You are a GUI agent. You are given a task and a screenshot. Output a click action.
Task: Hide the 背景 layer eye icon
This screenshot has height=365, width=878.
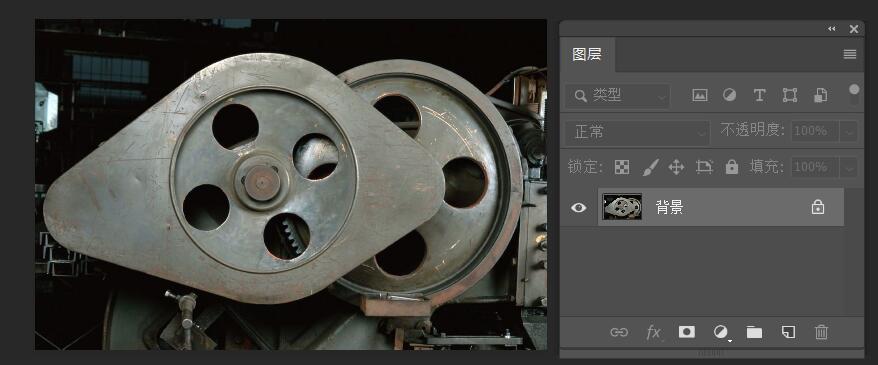578,208
